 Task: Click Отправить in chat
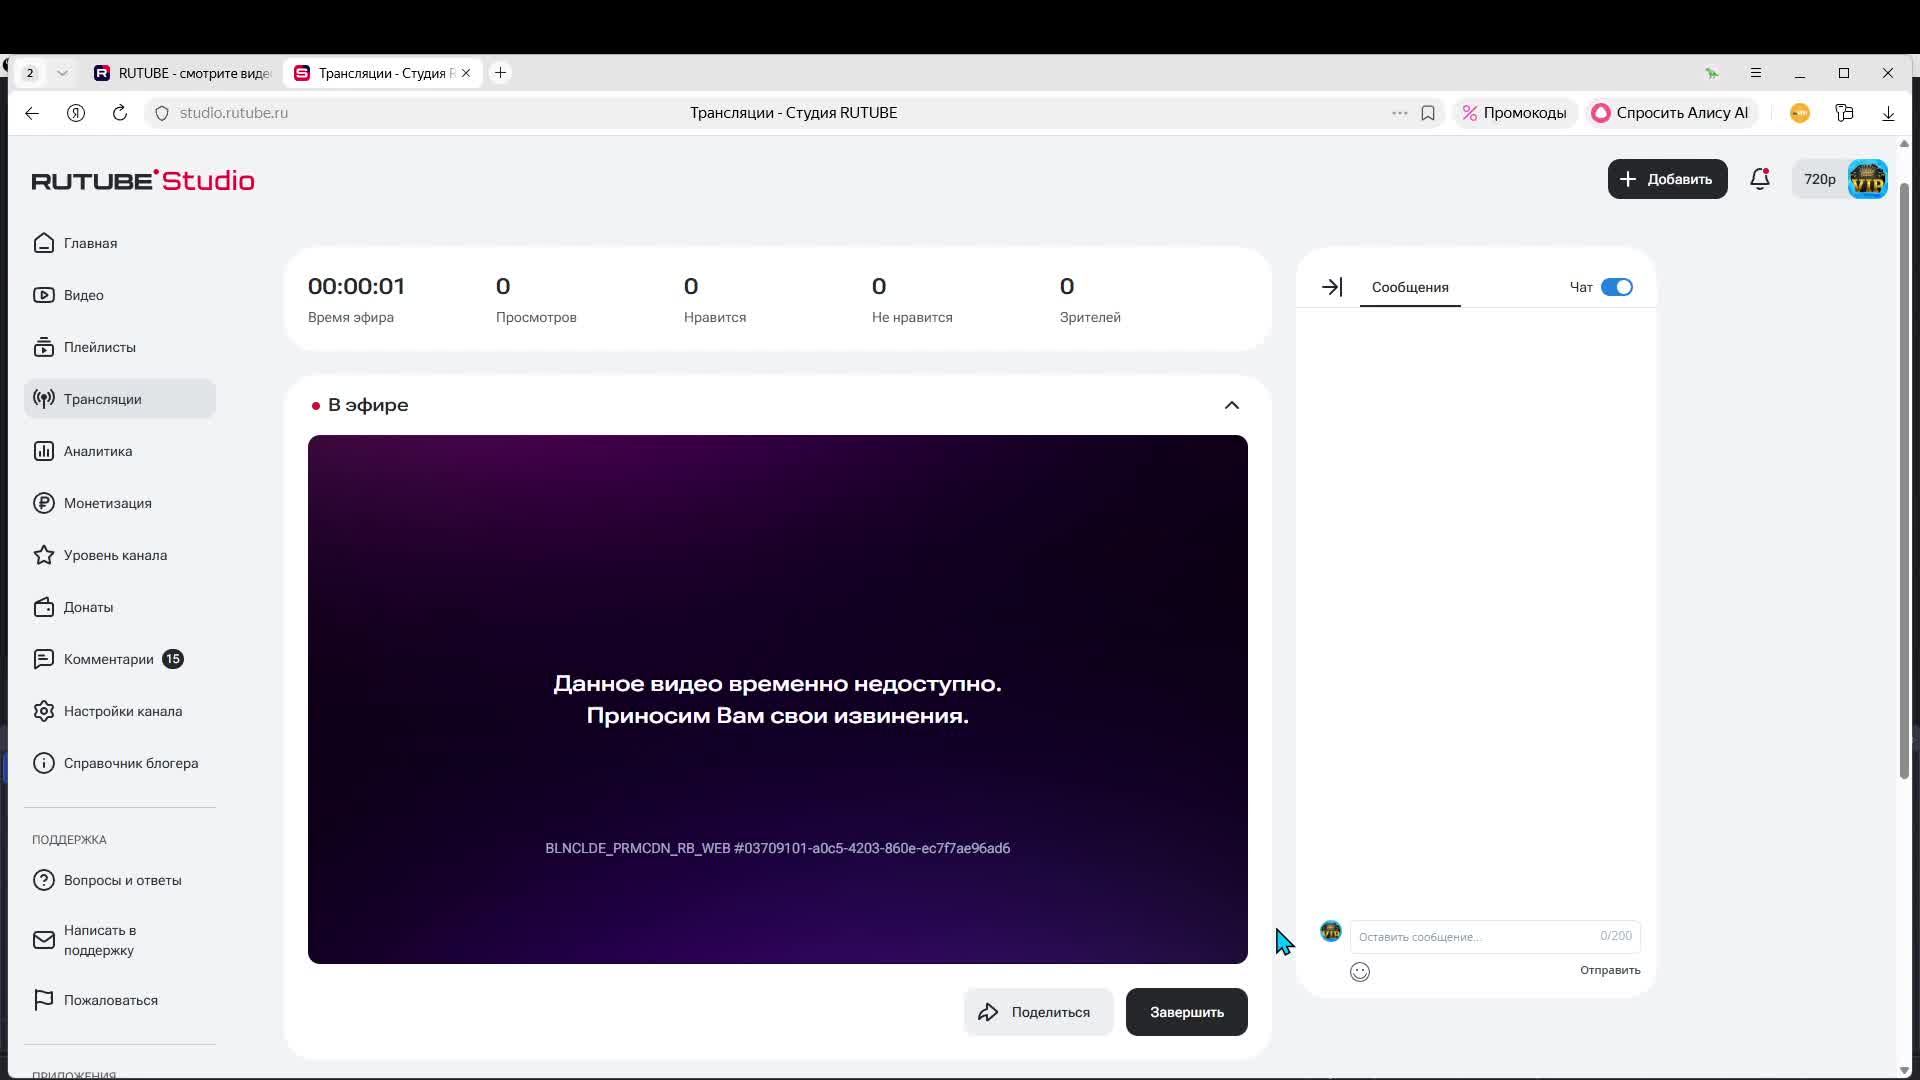click(1610, 970)
